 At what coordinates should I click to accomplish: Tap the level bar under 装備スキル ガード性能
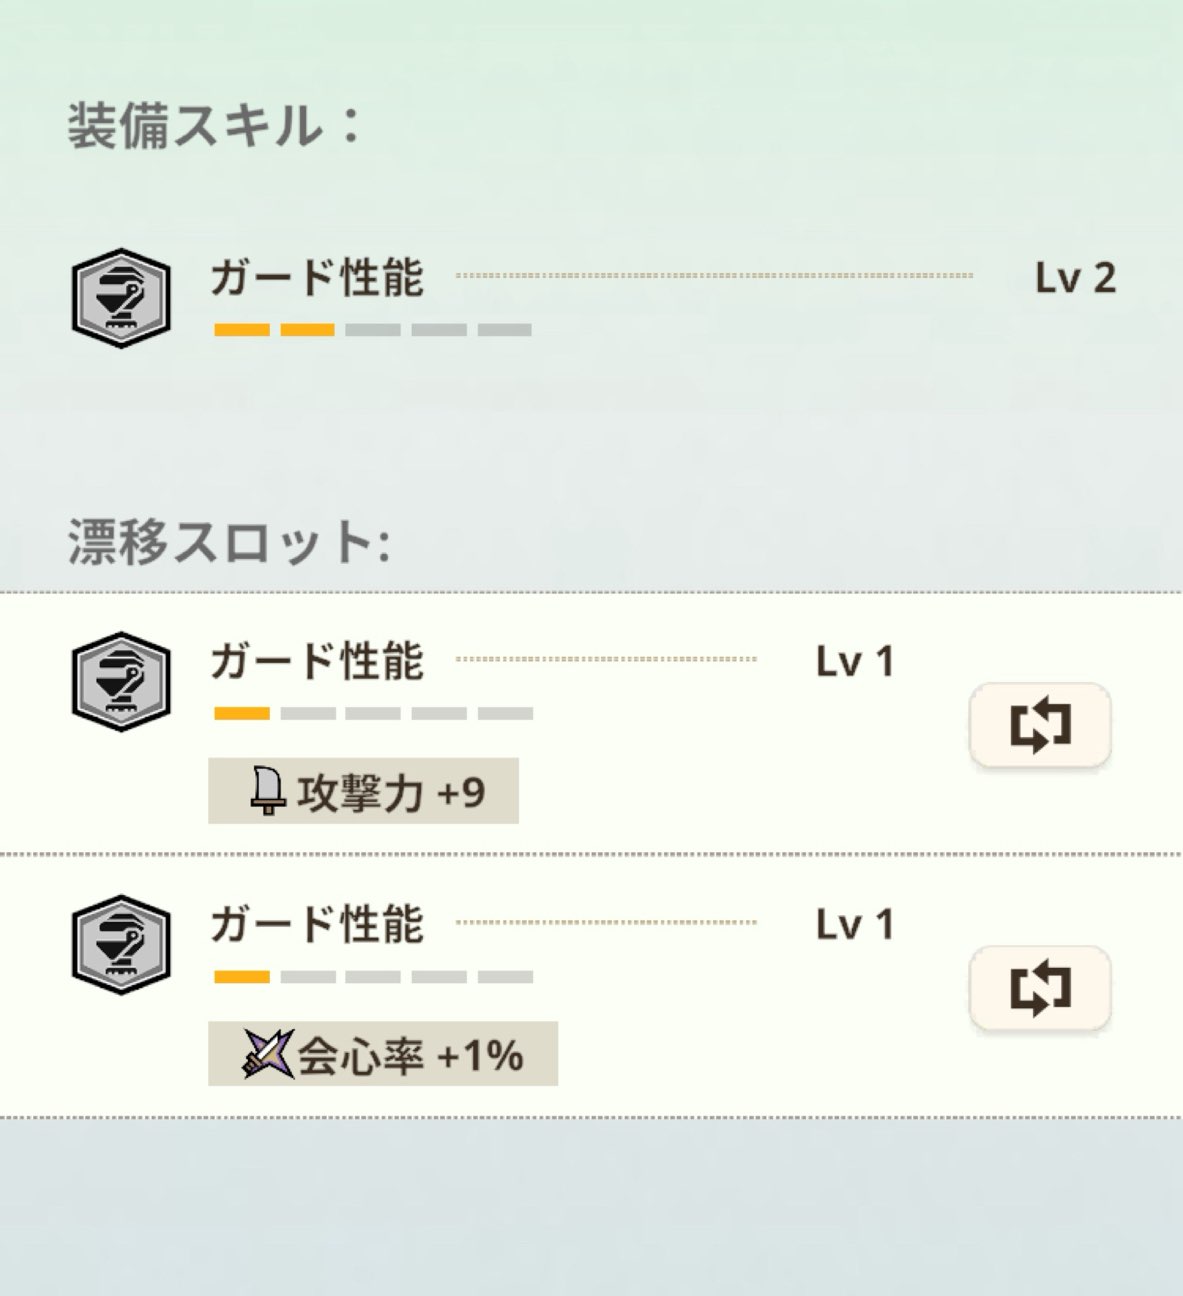click(x=373, y=330)
